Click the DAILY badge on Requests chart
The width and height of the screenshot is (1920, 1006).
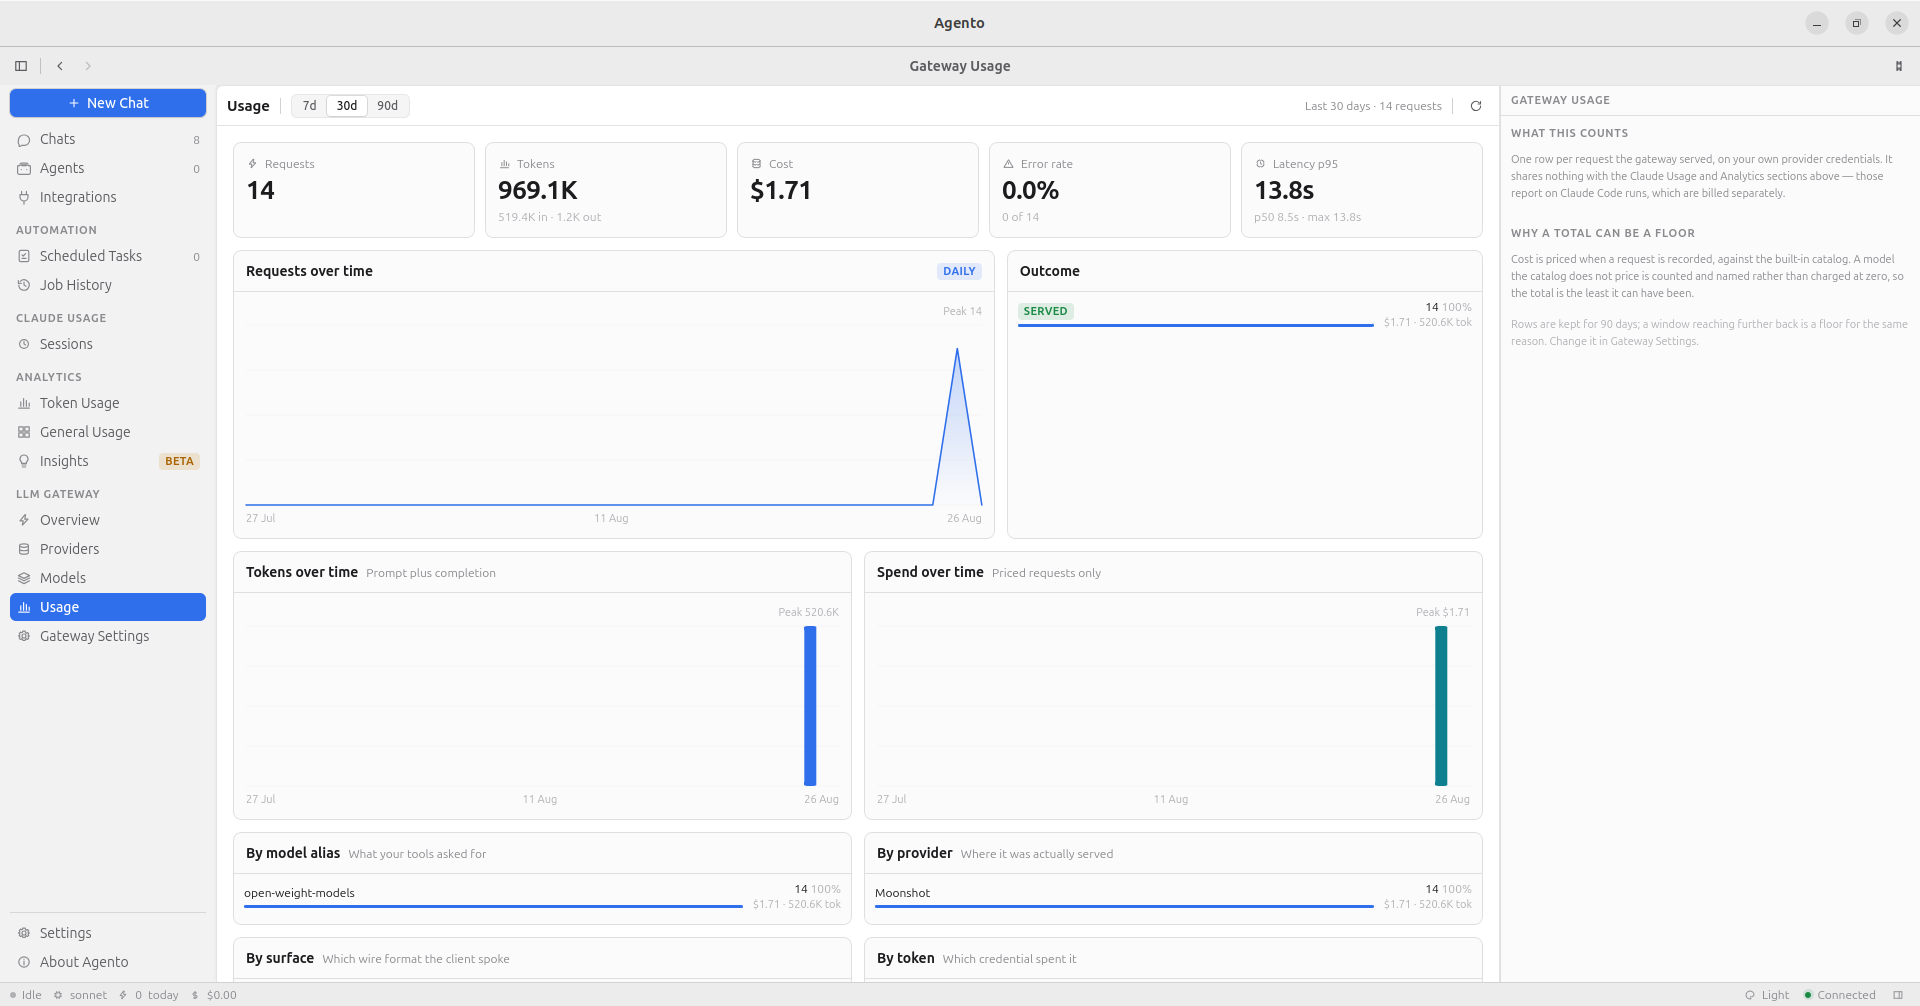(x=959, y=272)
